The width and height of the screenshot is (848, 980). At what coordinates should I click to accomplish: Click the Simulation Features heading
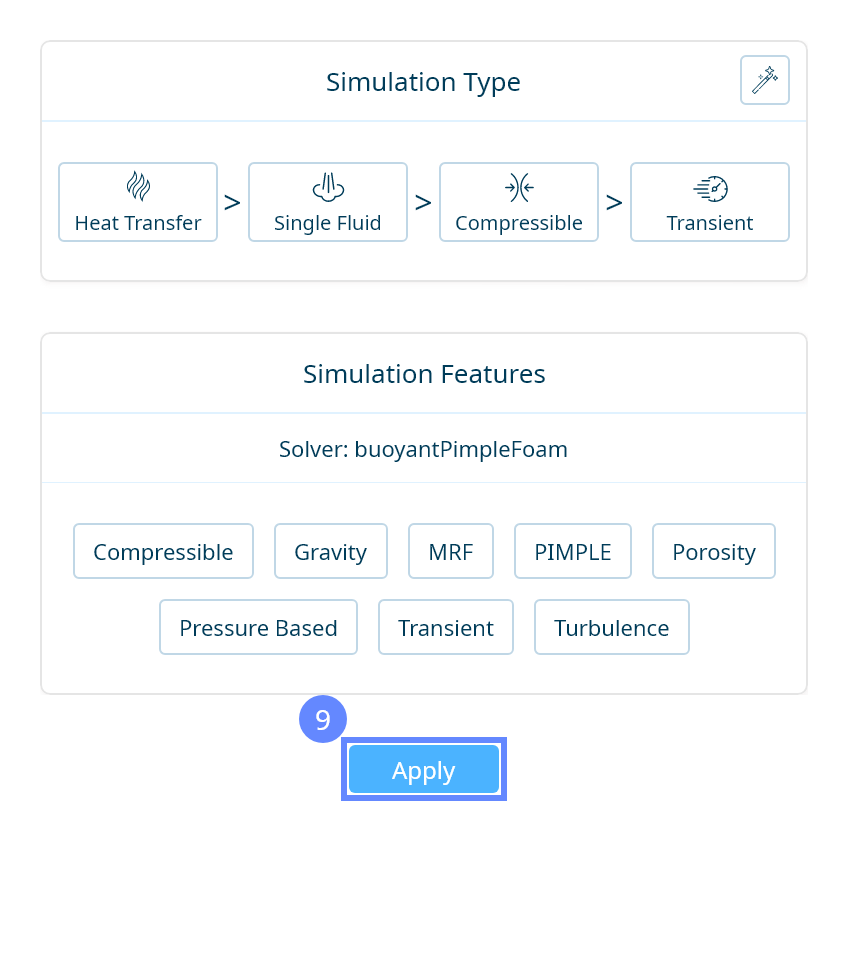(x=424, y=374)
